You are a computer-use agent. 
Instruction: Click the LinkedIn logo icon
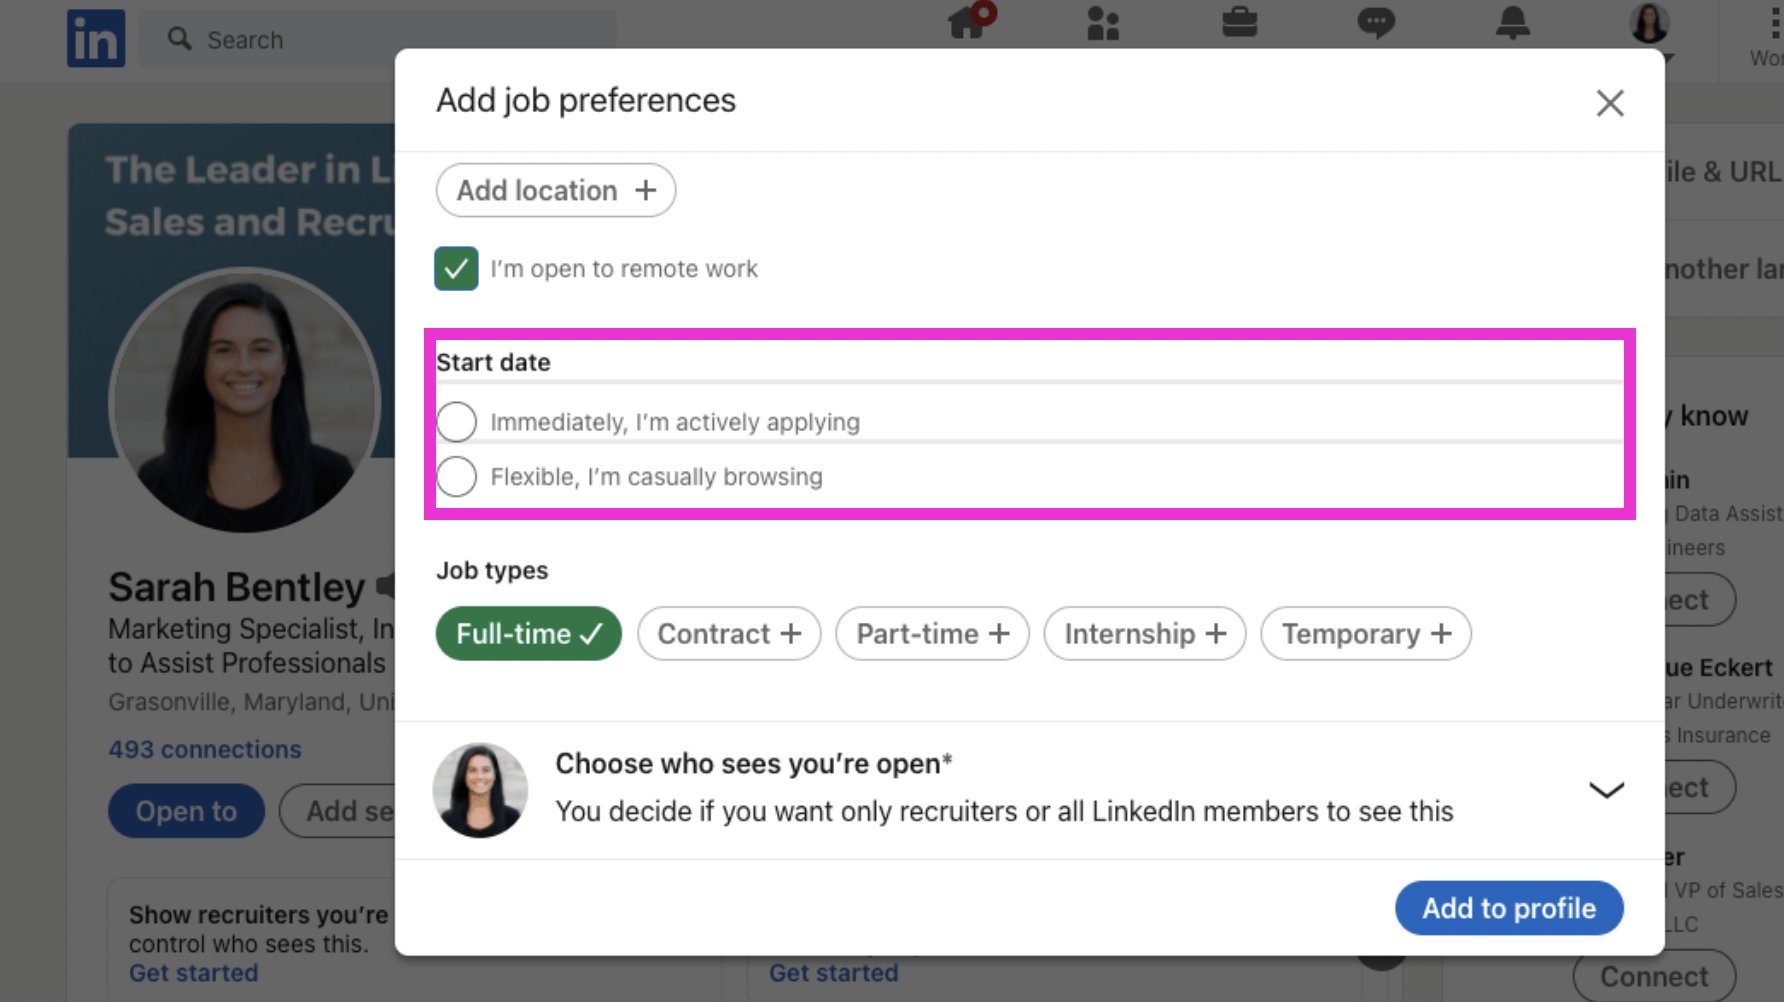(96, 39)
